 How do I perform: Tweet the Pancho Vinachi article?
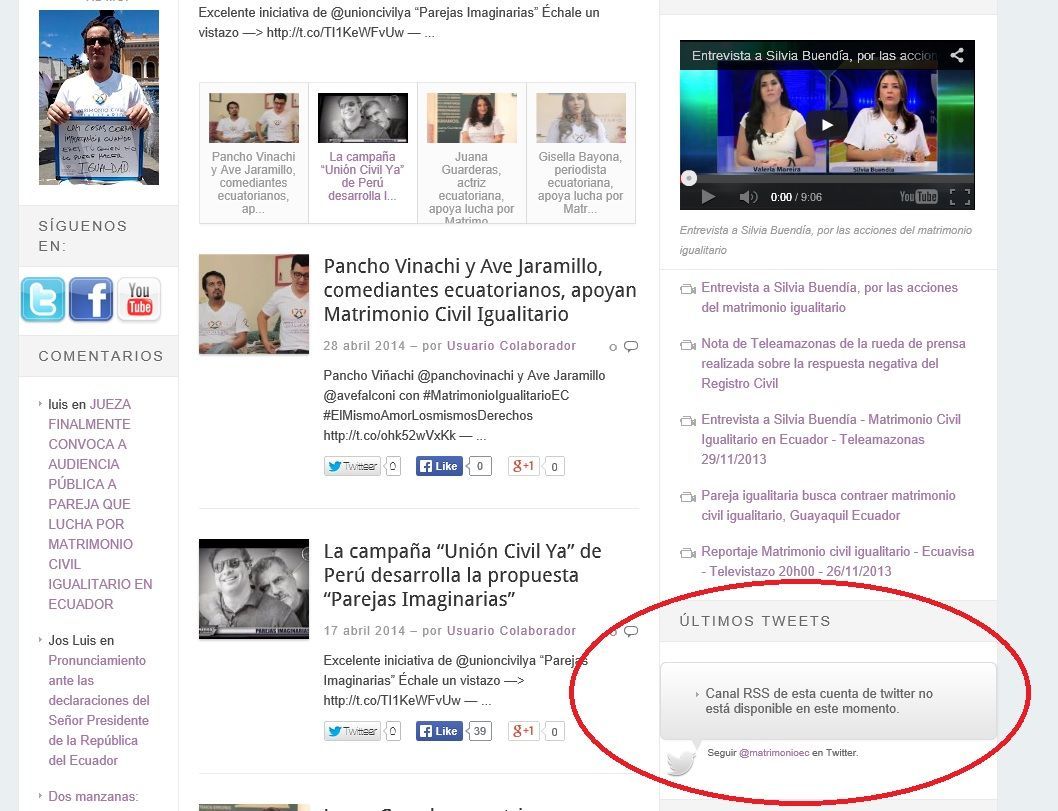(x=352, y=466)
